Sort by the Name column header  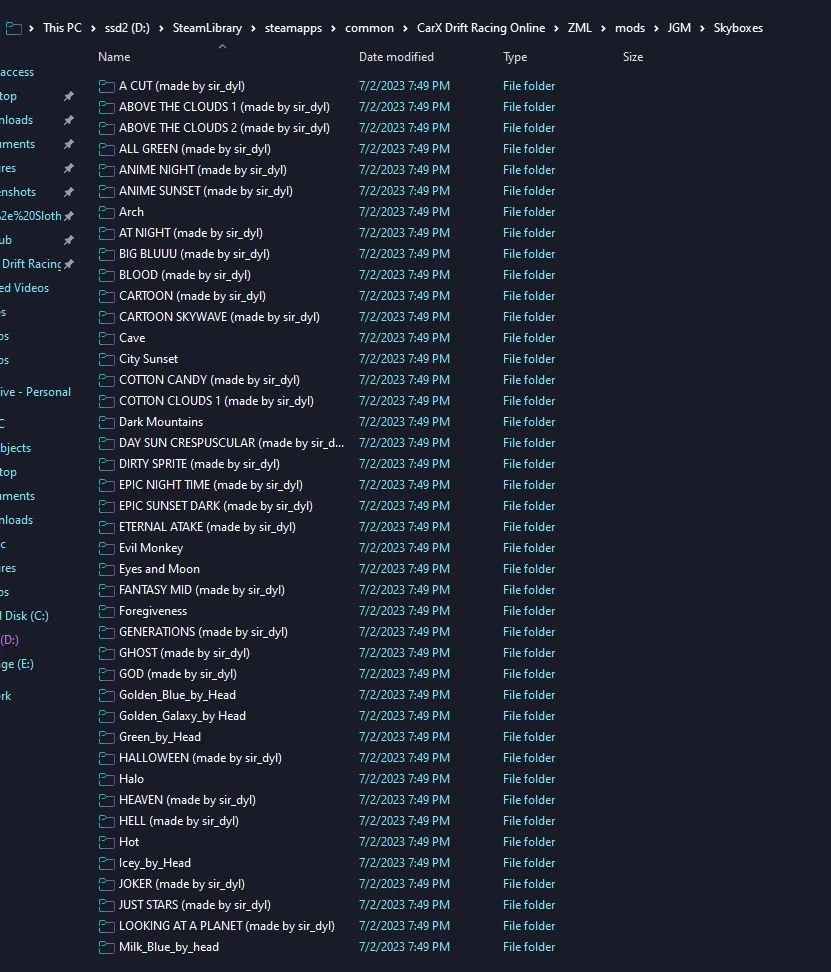click(x=114, y=57)
